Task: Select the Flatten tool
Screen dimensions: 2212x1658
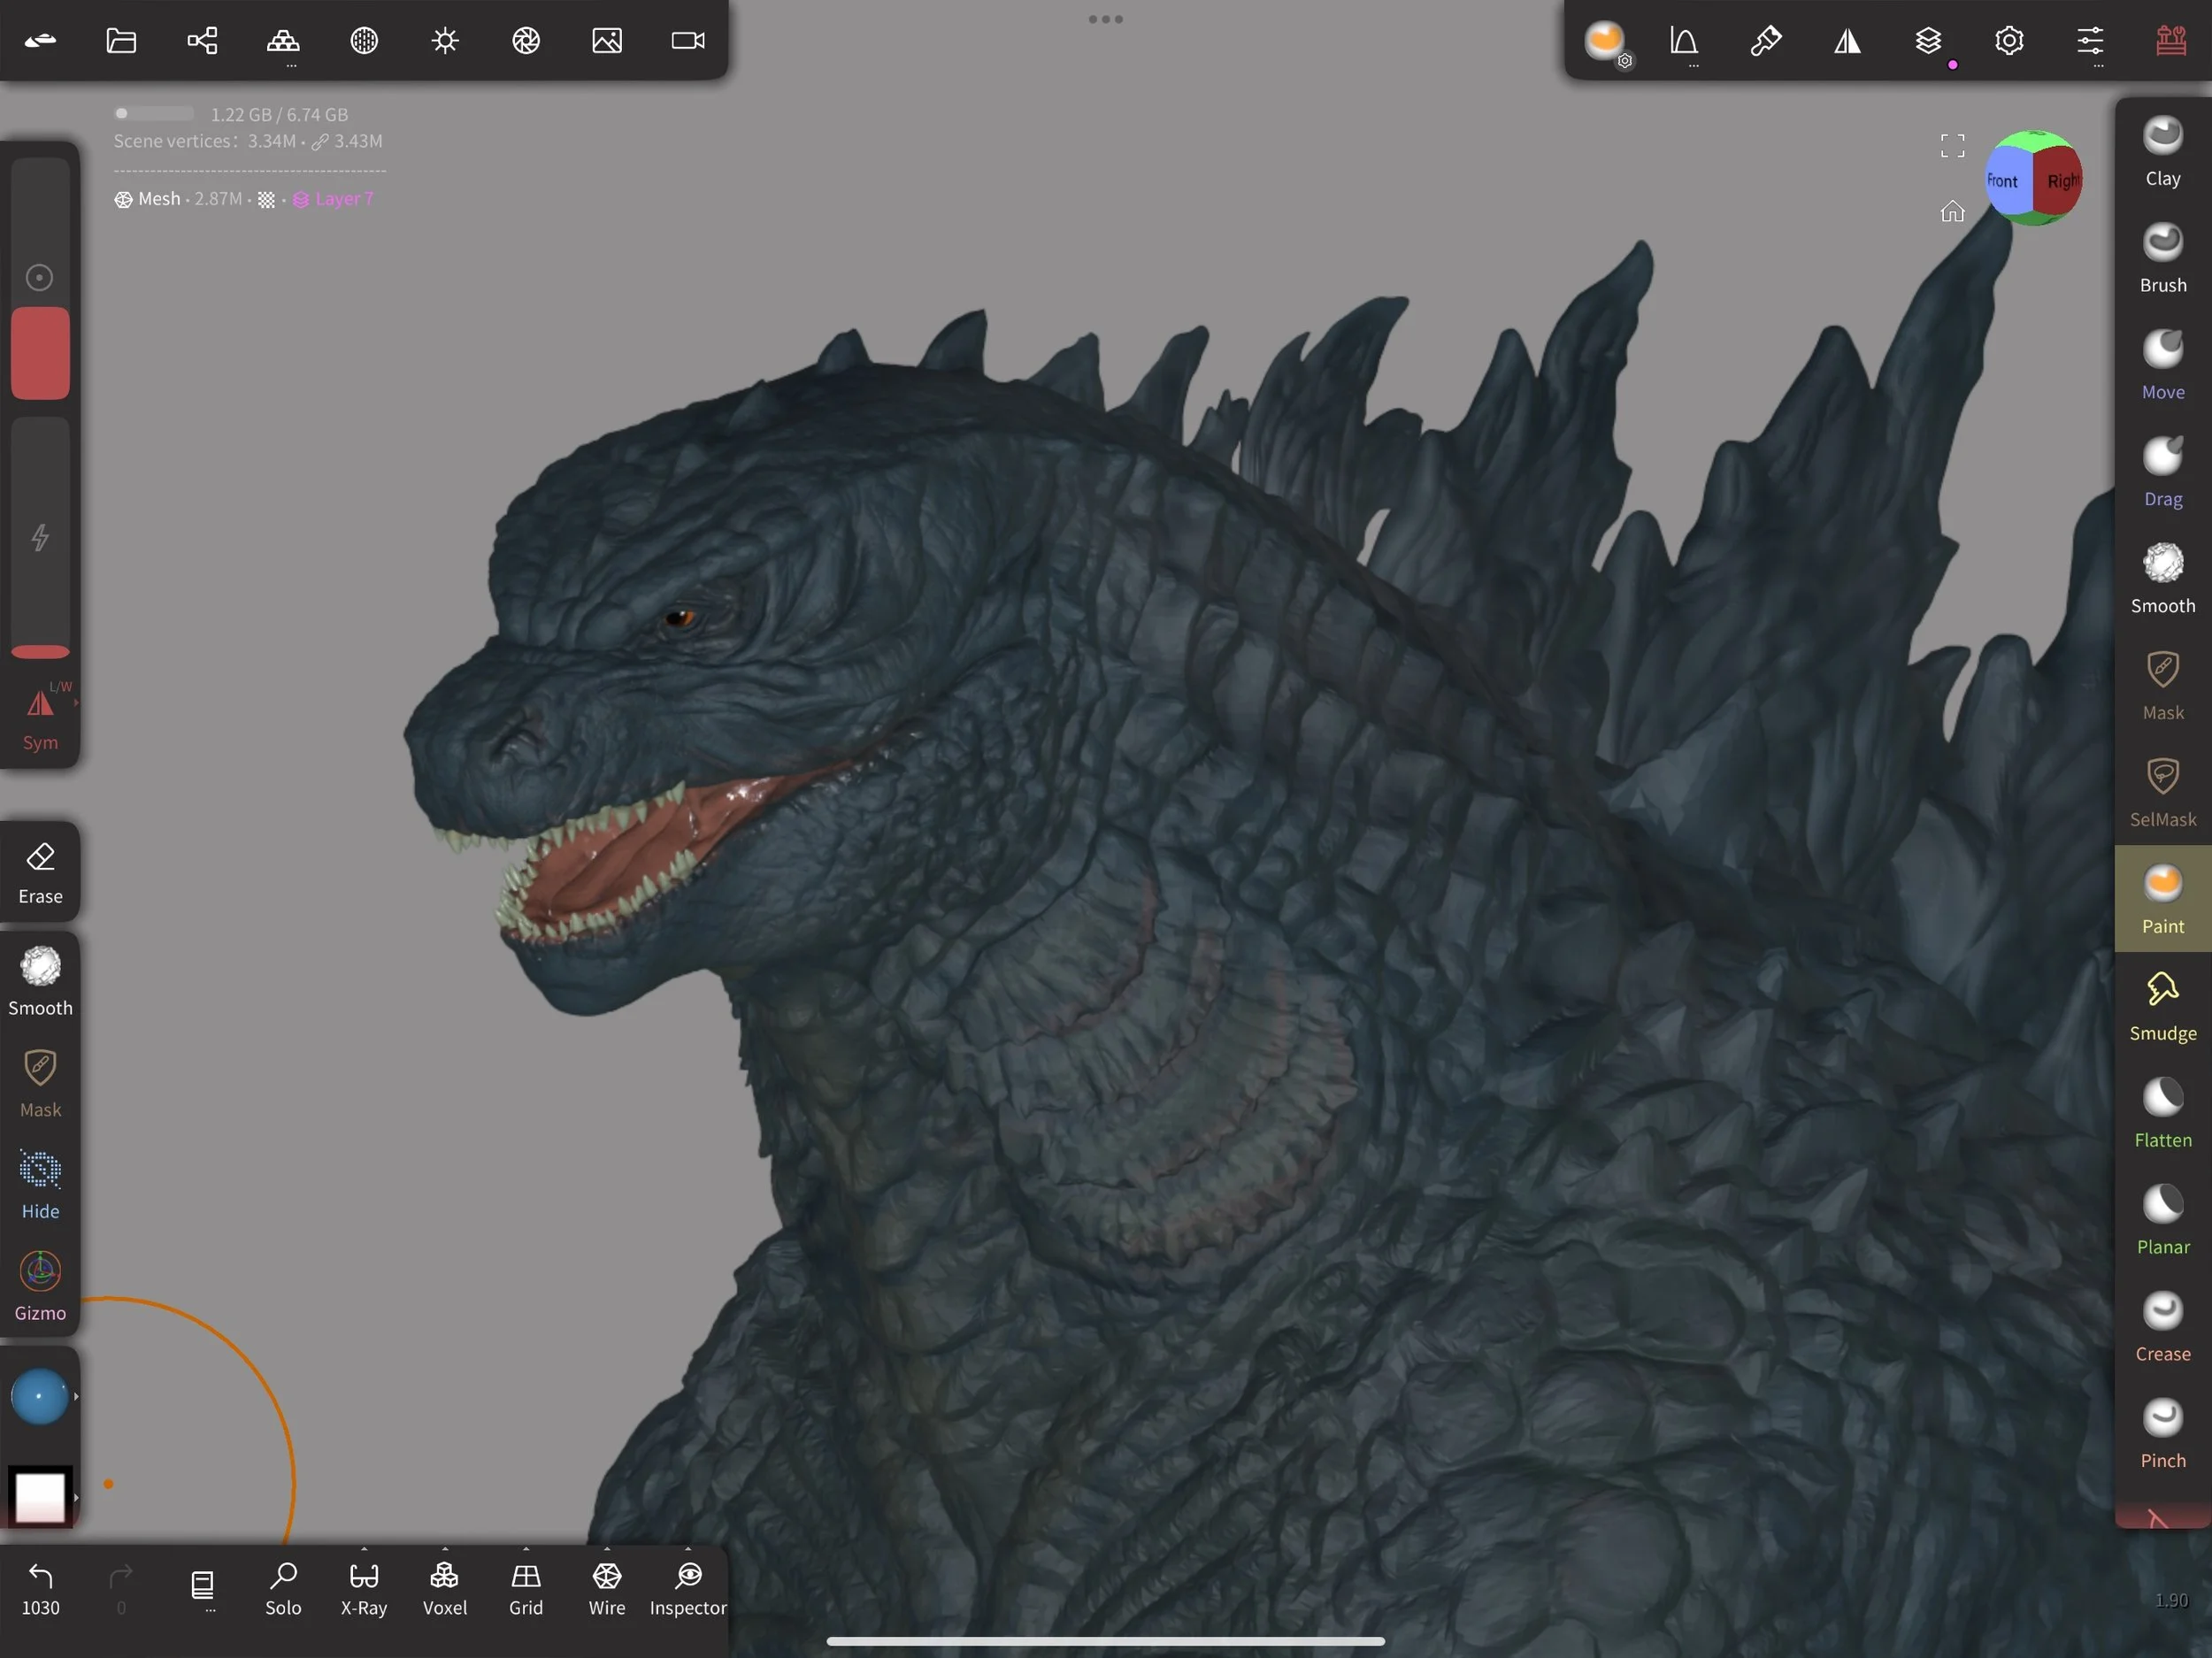Action: coord(2162,1112)
